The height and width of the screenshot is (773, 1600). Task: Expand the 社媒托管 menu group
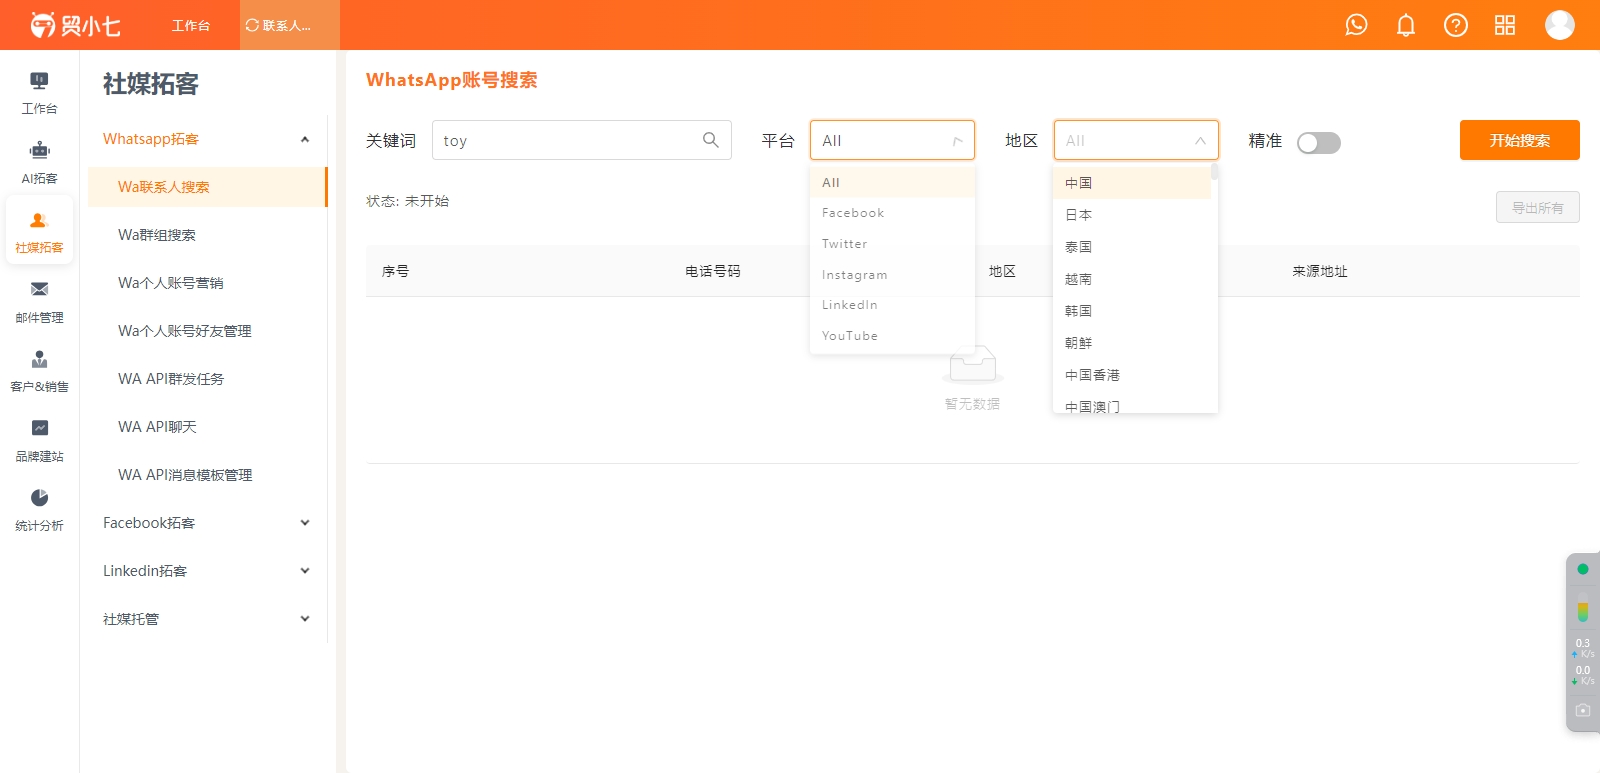pos(207,619)
